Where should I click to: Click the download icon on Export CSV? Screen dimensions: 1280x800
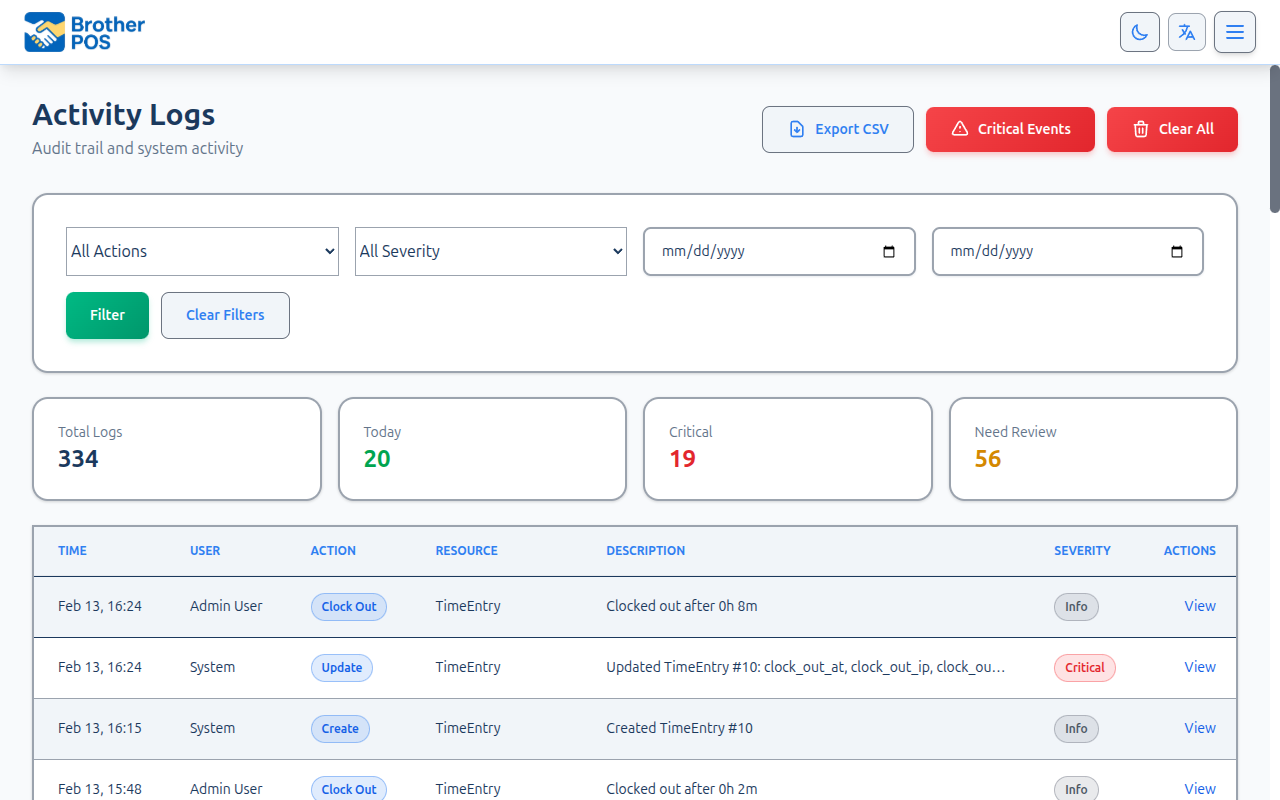[x=796, y=129]
